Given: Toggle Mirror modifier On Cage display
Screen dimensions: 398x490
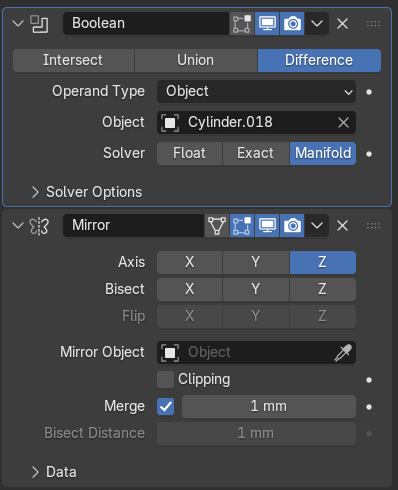Looking at the screenshot, I should [x=217, y=226].
